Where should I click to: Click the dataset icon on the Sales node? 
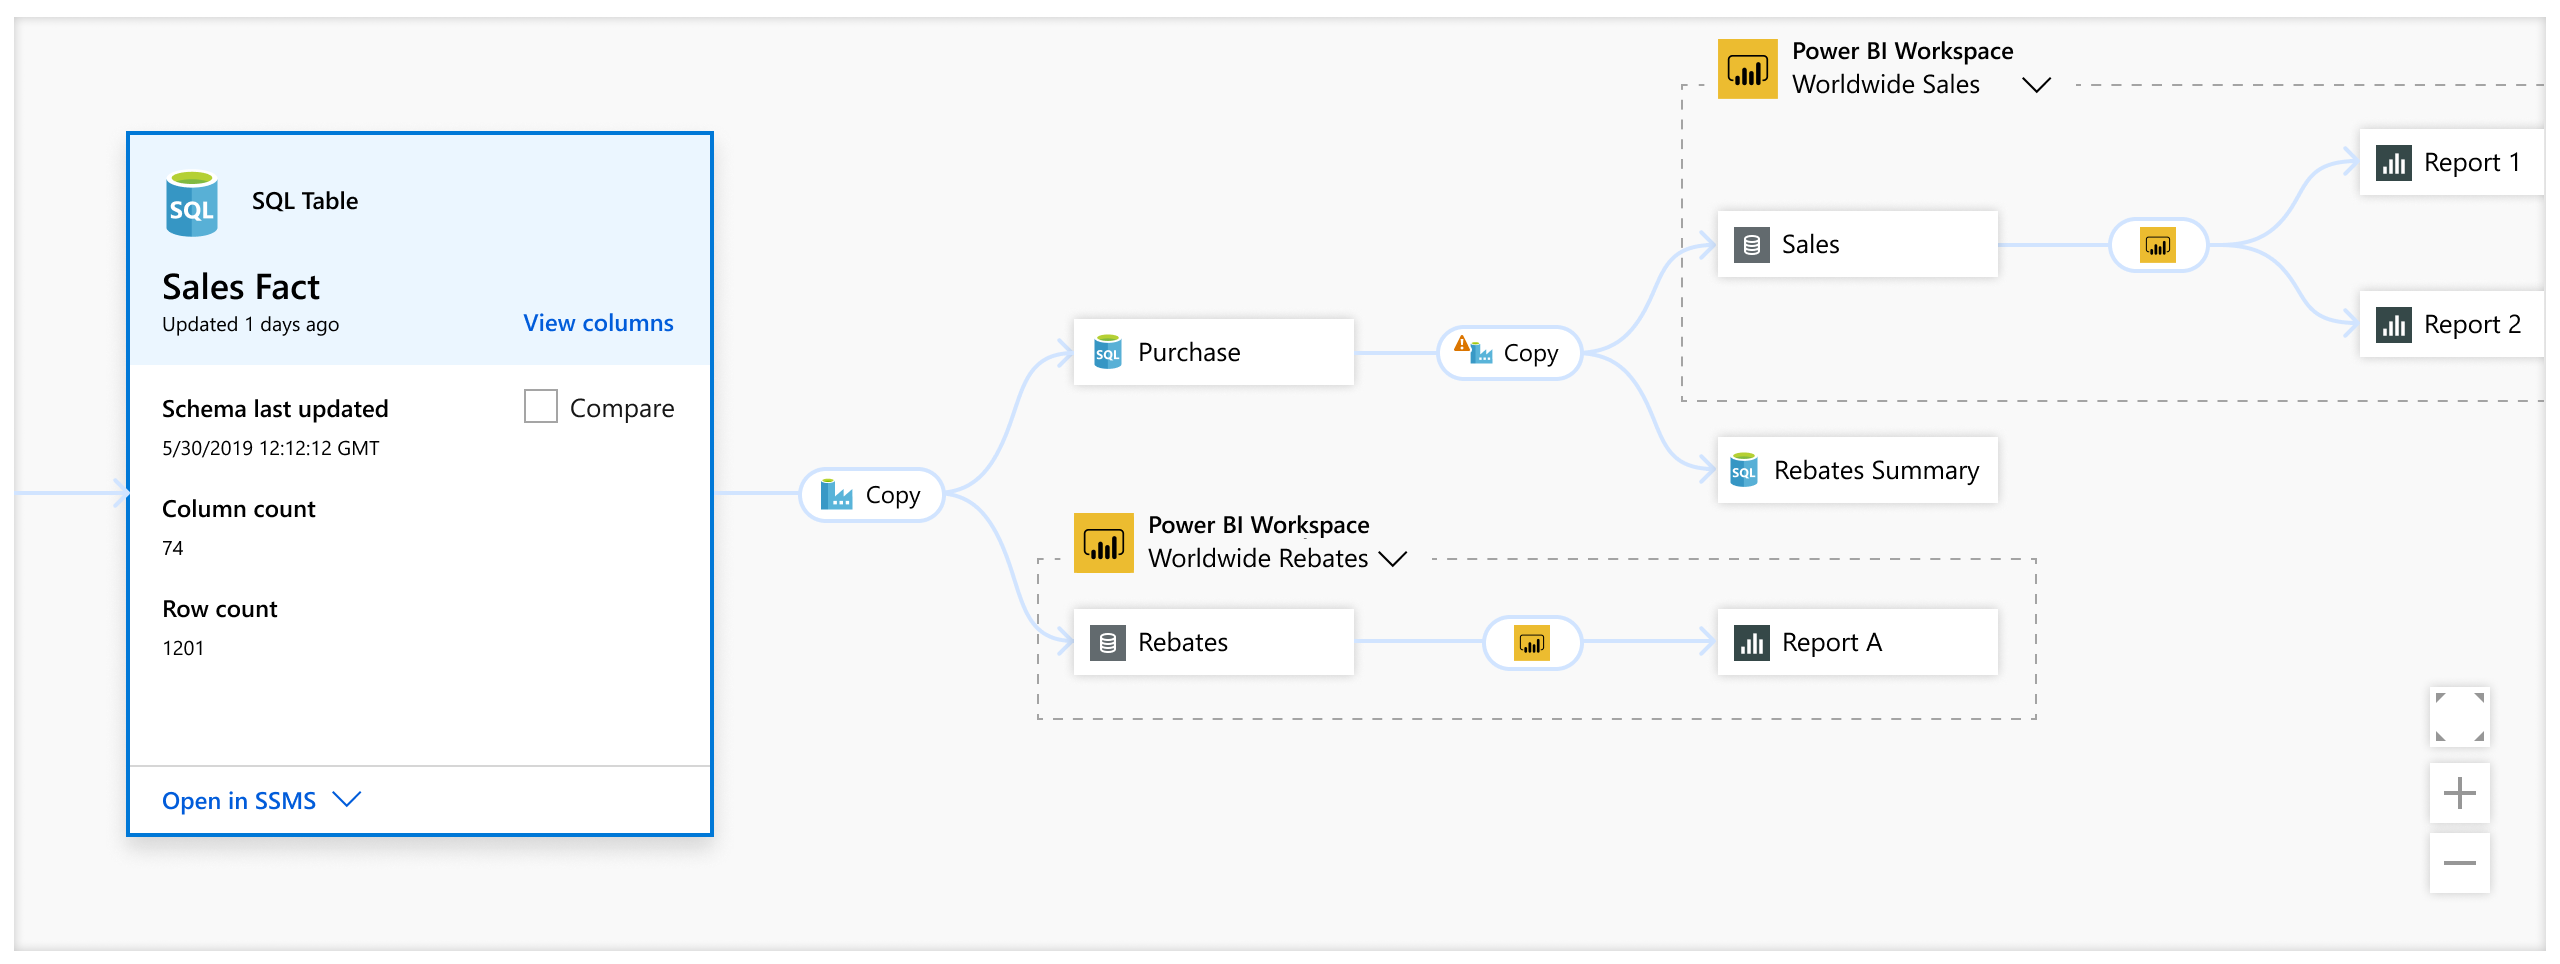click(x=1751, y=244)
